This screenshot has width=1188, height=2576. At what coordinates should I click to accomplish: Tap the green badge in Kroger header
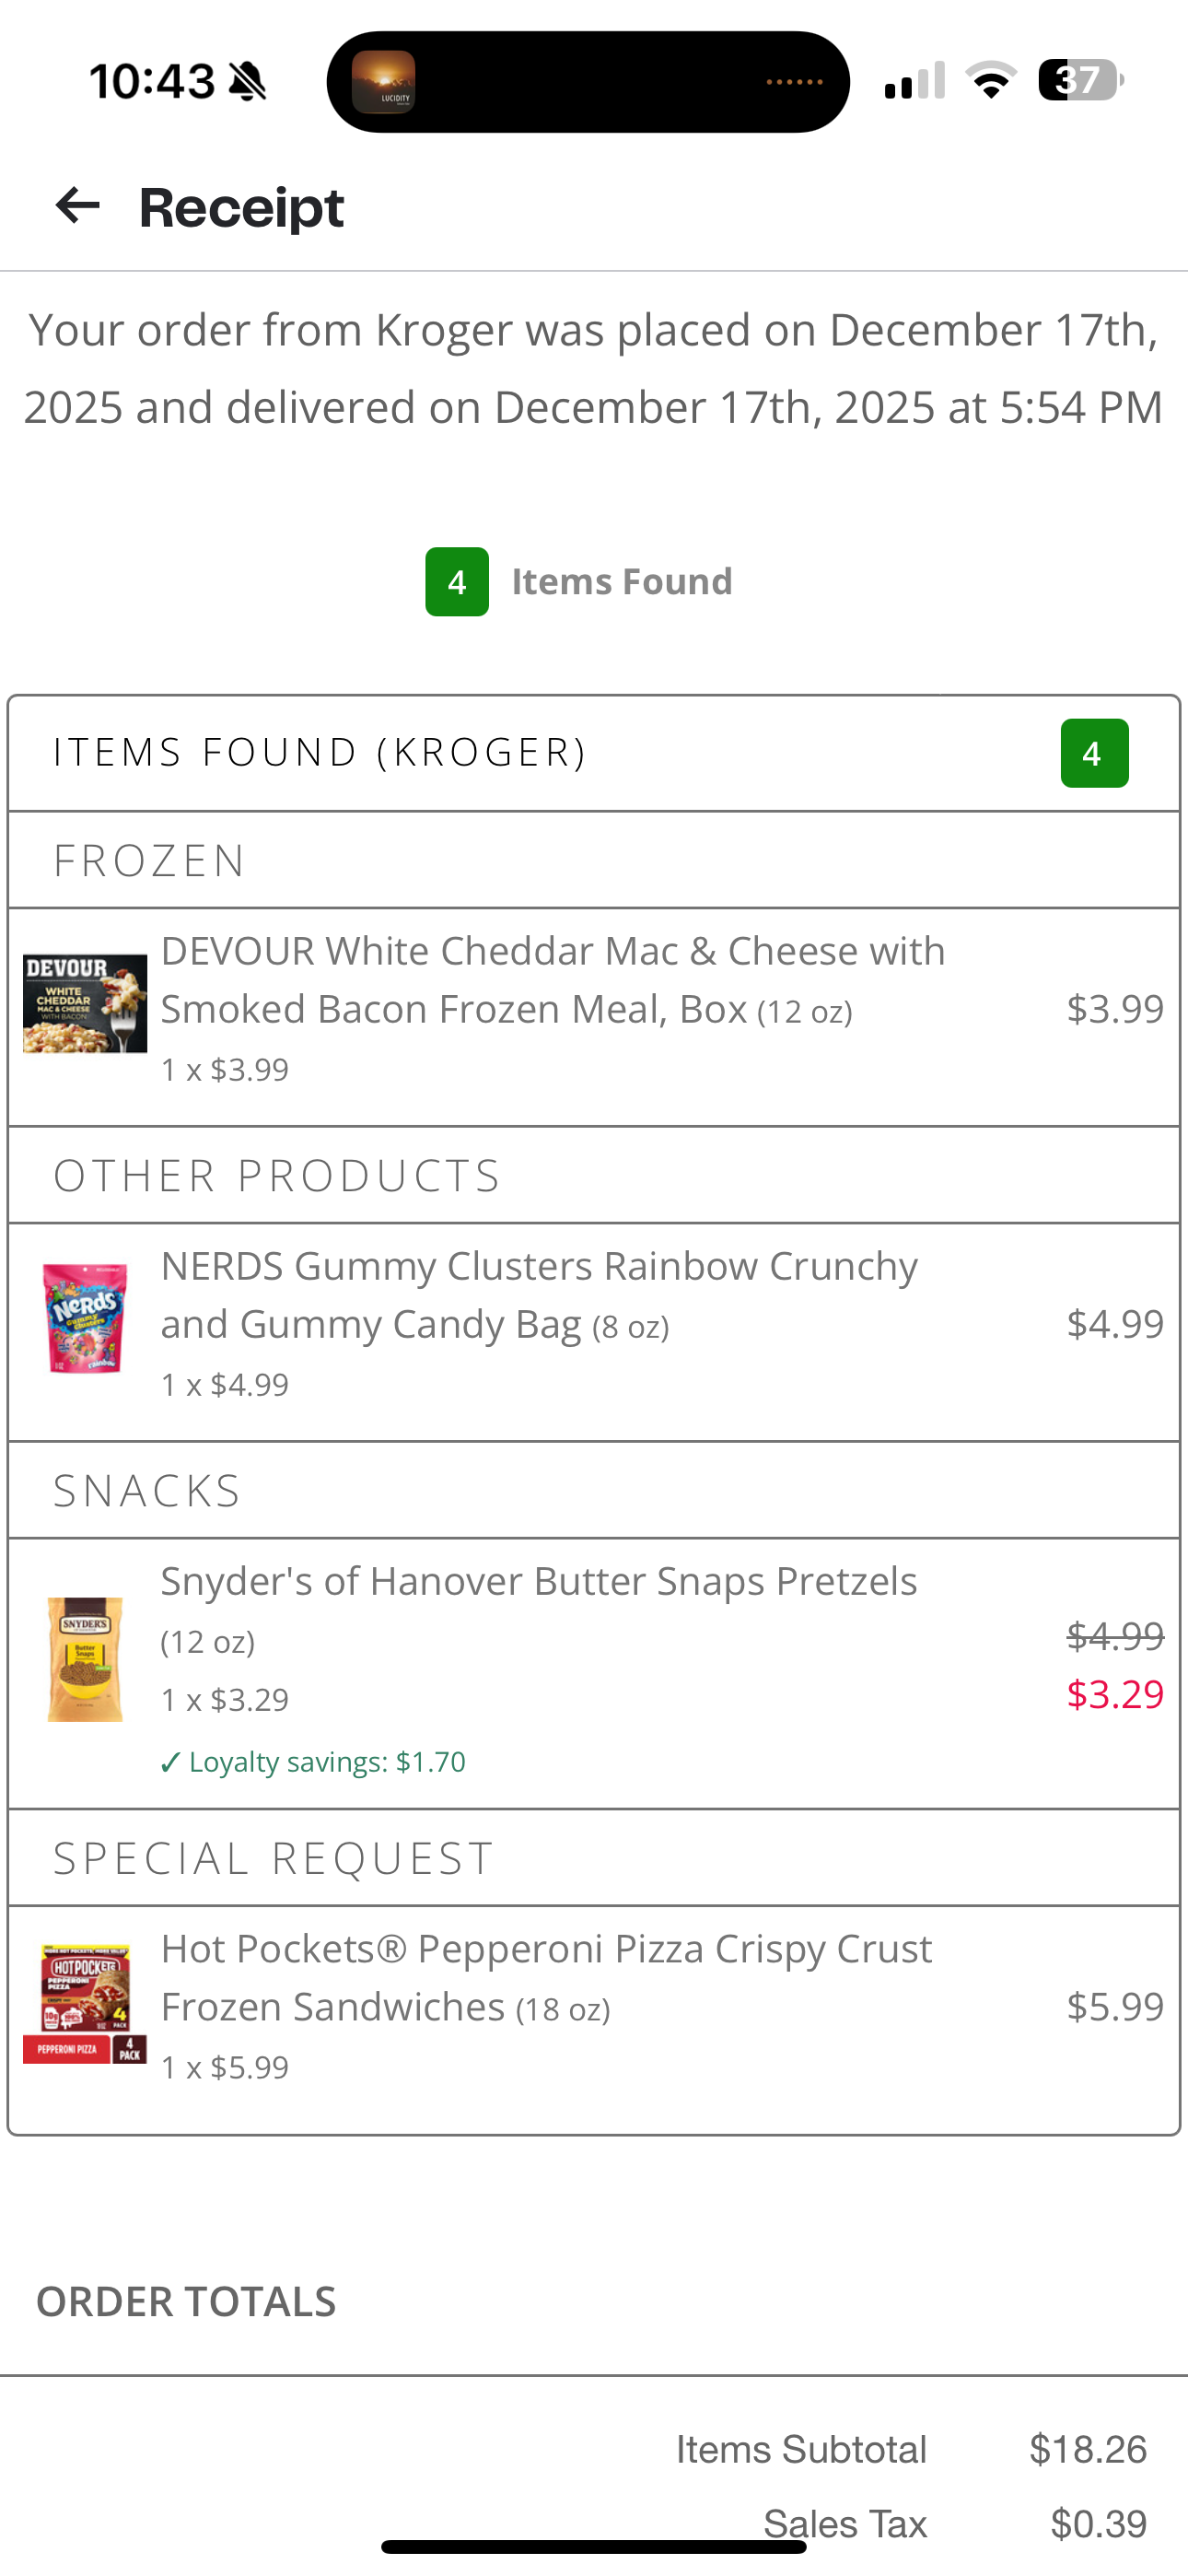(1094, 753)
